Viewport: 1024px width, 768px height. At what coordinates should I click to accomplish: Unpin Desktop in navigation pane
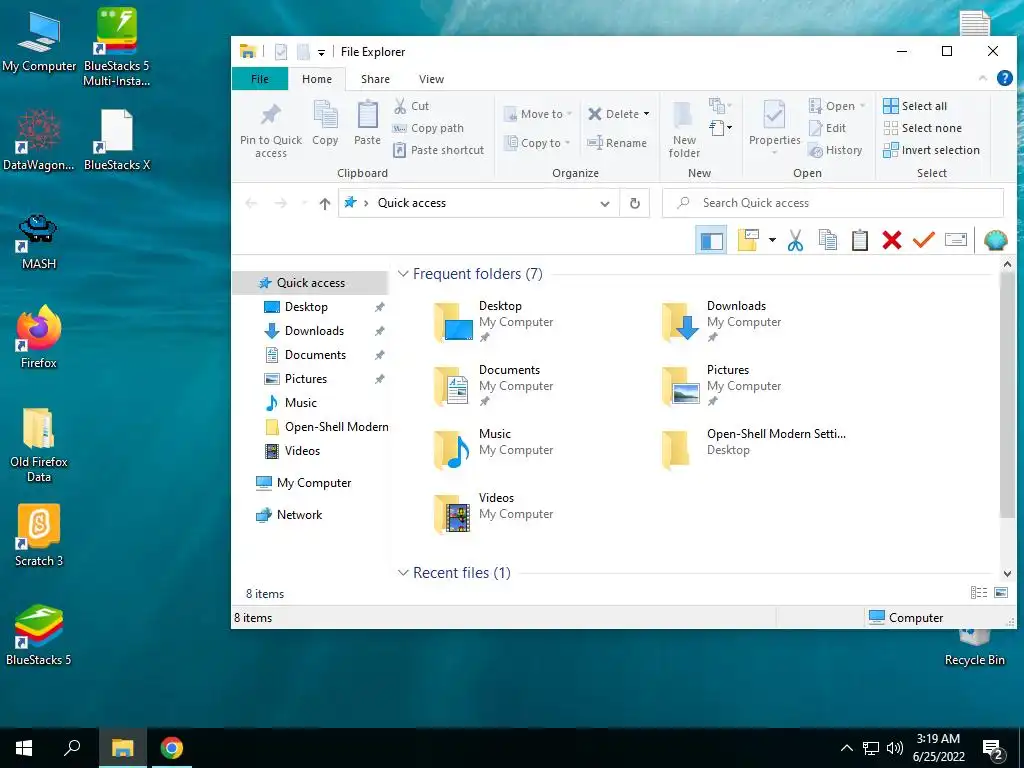coord(379,307)
